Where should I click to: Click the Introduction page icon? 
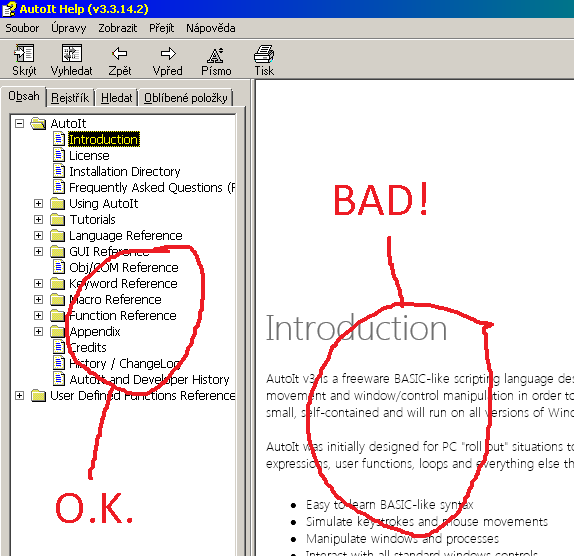[x=59, y=139]
